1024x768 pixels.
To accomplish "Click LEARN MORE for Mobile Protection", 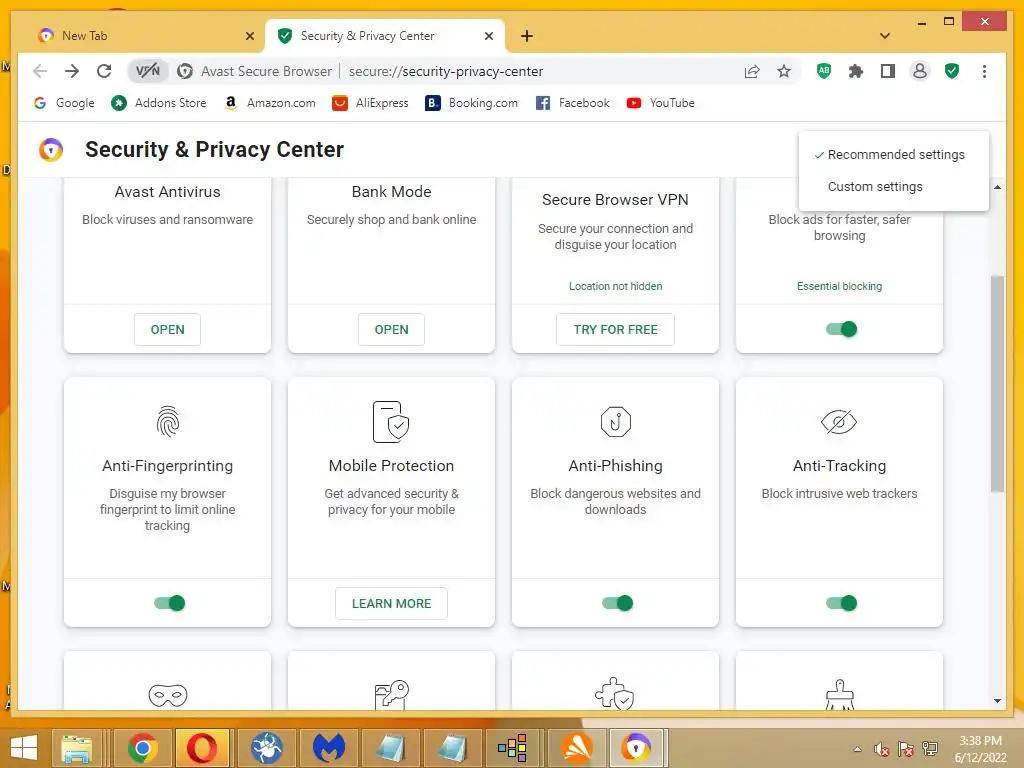I will pos(391,603).
